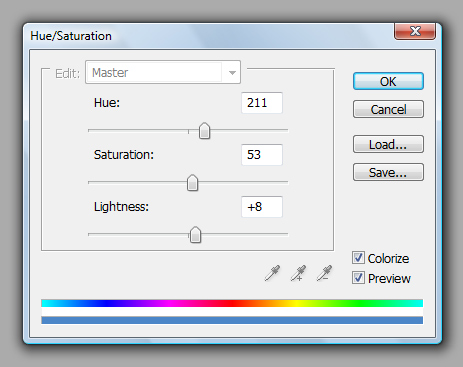Select the Eyedropper tool

point(272,273)
